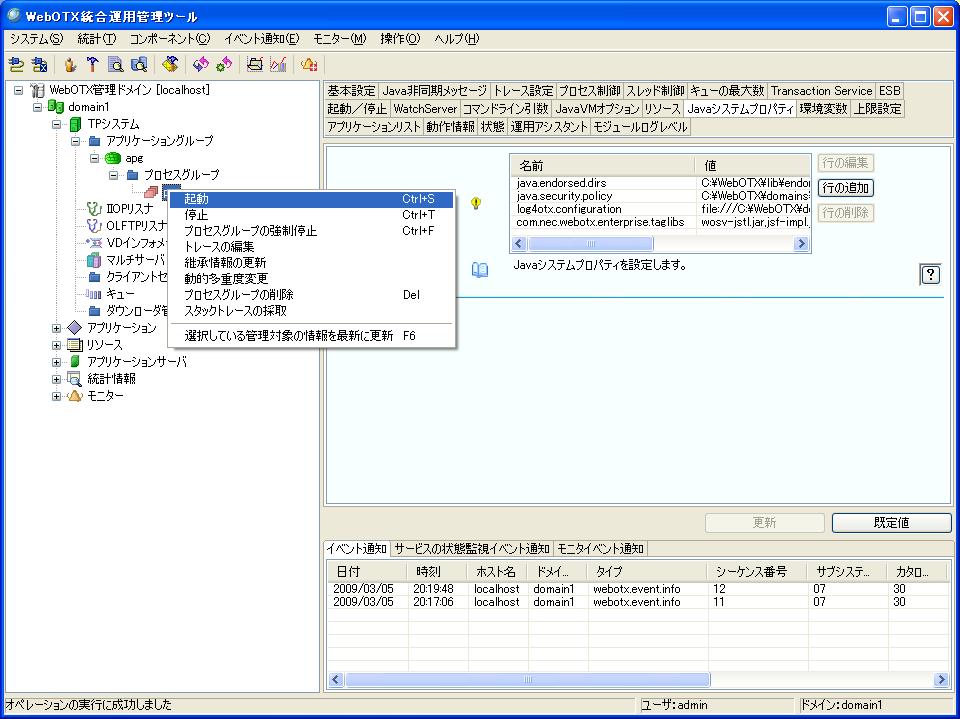Choose 停止 from the context menu
This screenshot has height=719, width=960.
pos(196,215)
